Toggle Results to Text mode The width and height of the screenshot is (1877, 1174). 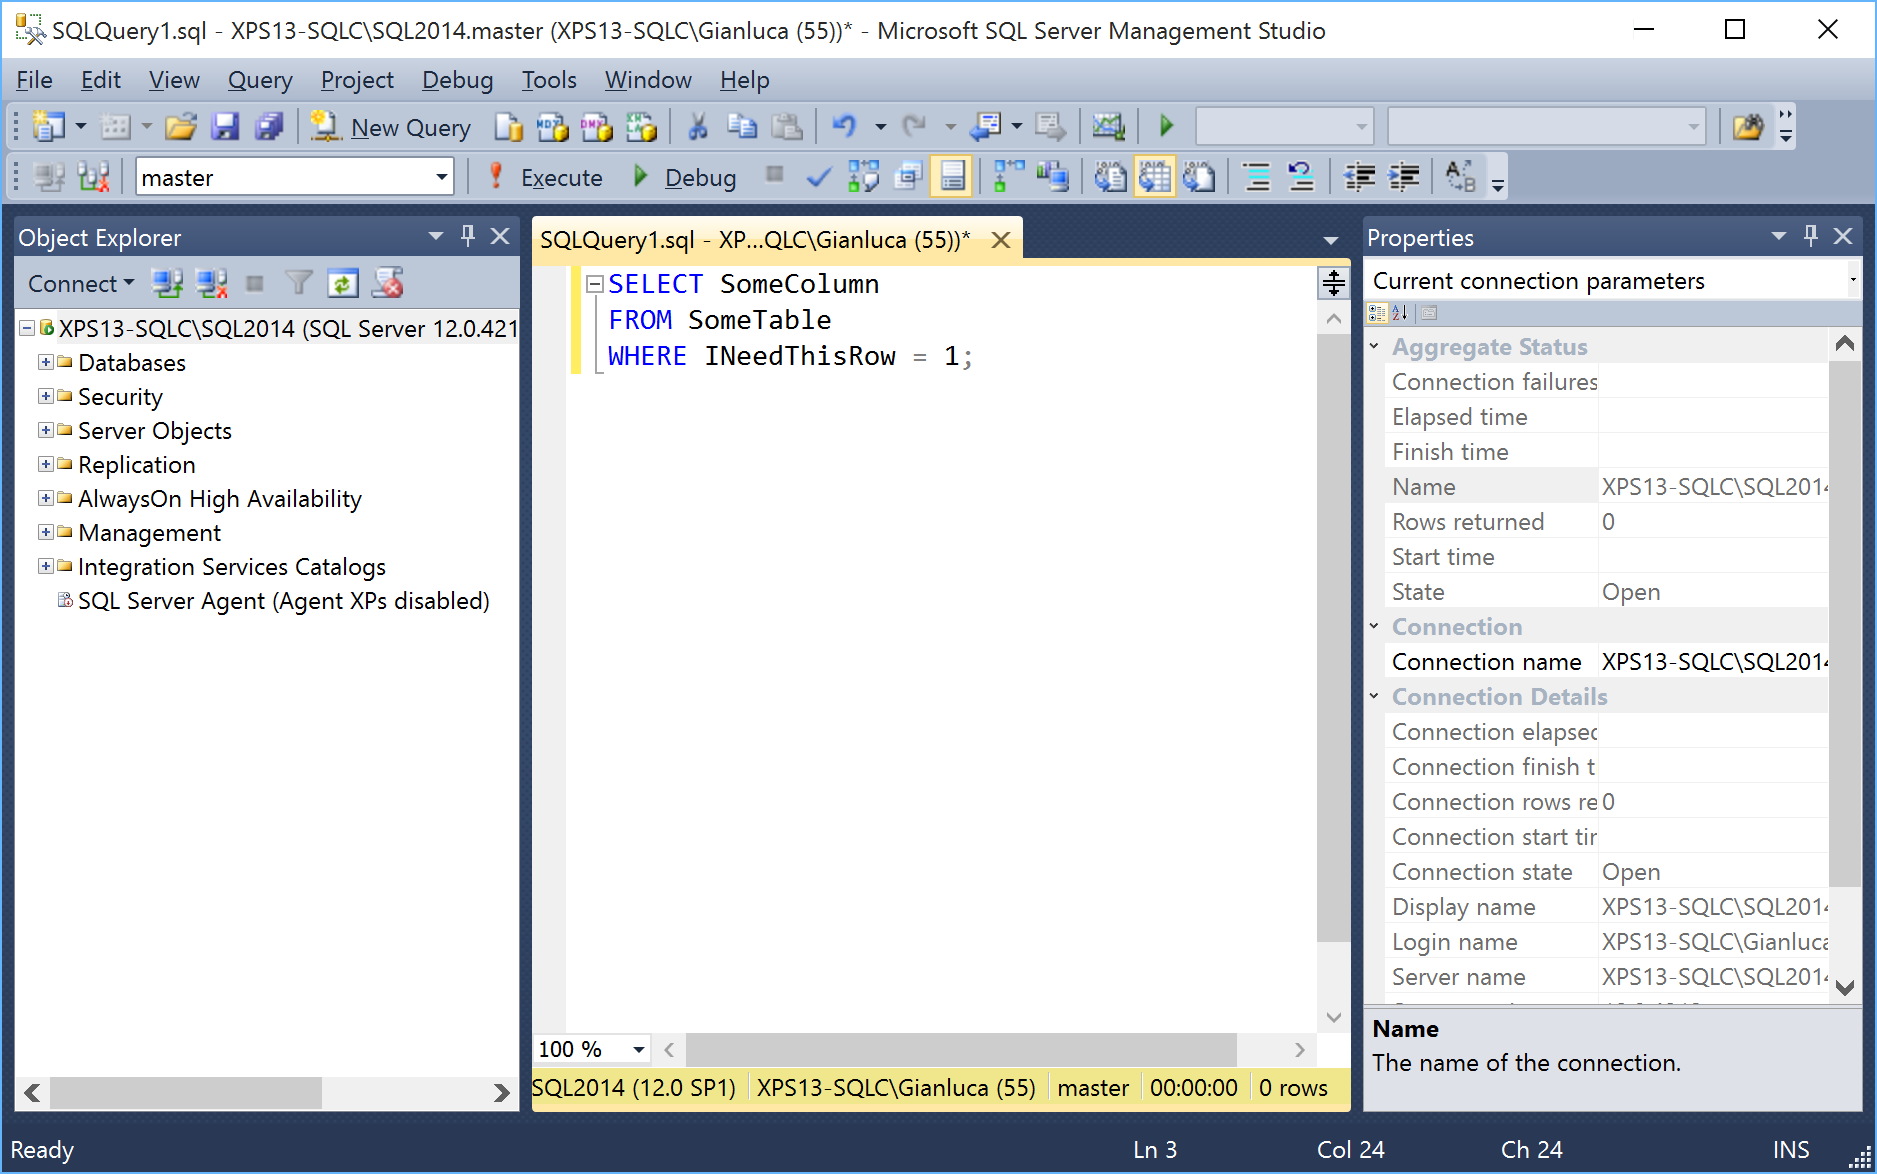click(x=1109, y=178)
